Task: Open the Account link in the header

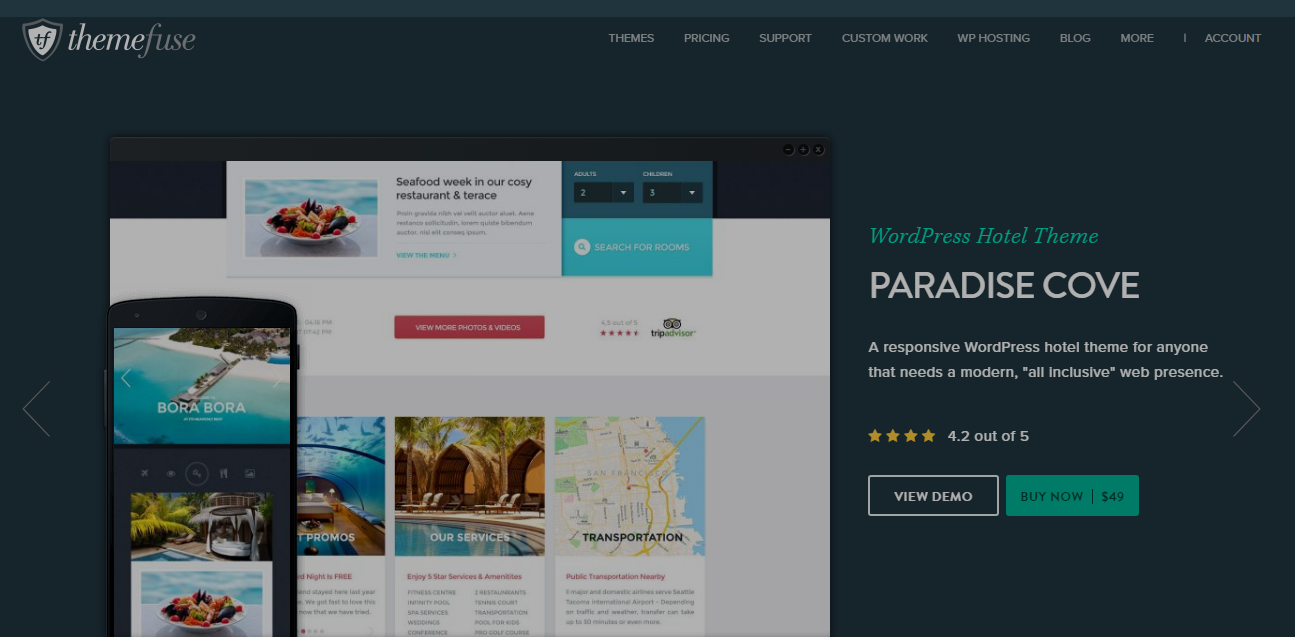Action: coord(1233,38)
